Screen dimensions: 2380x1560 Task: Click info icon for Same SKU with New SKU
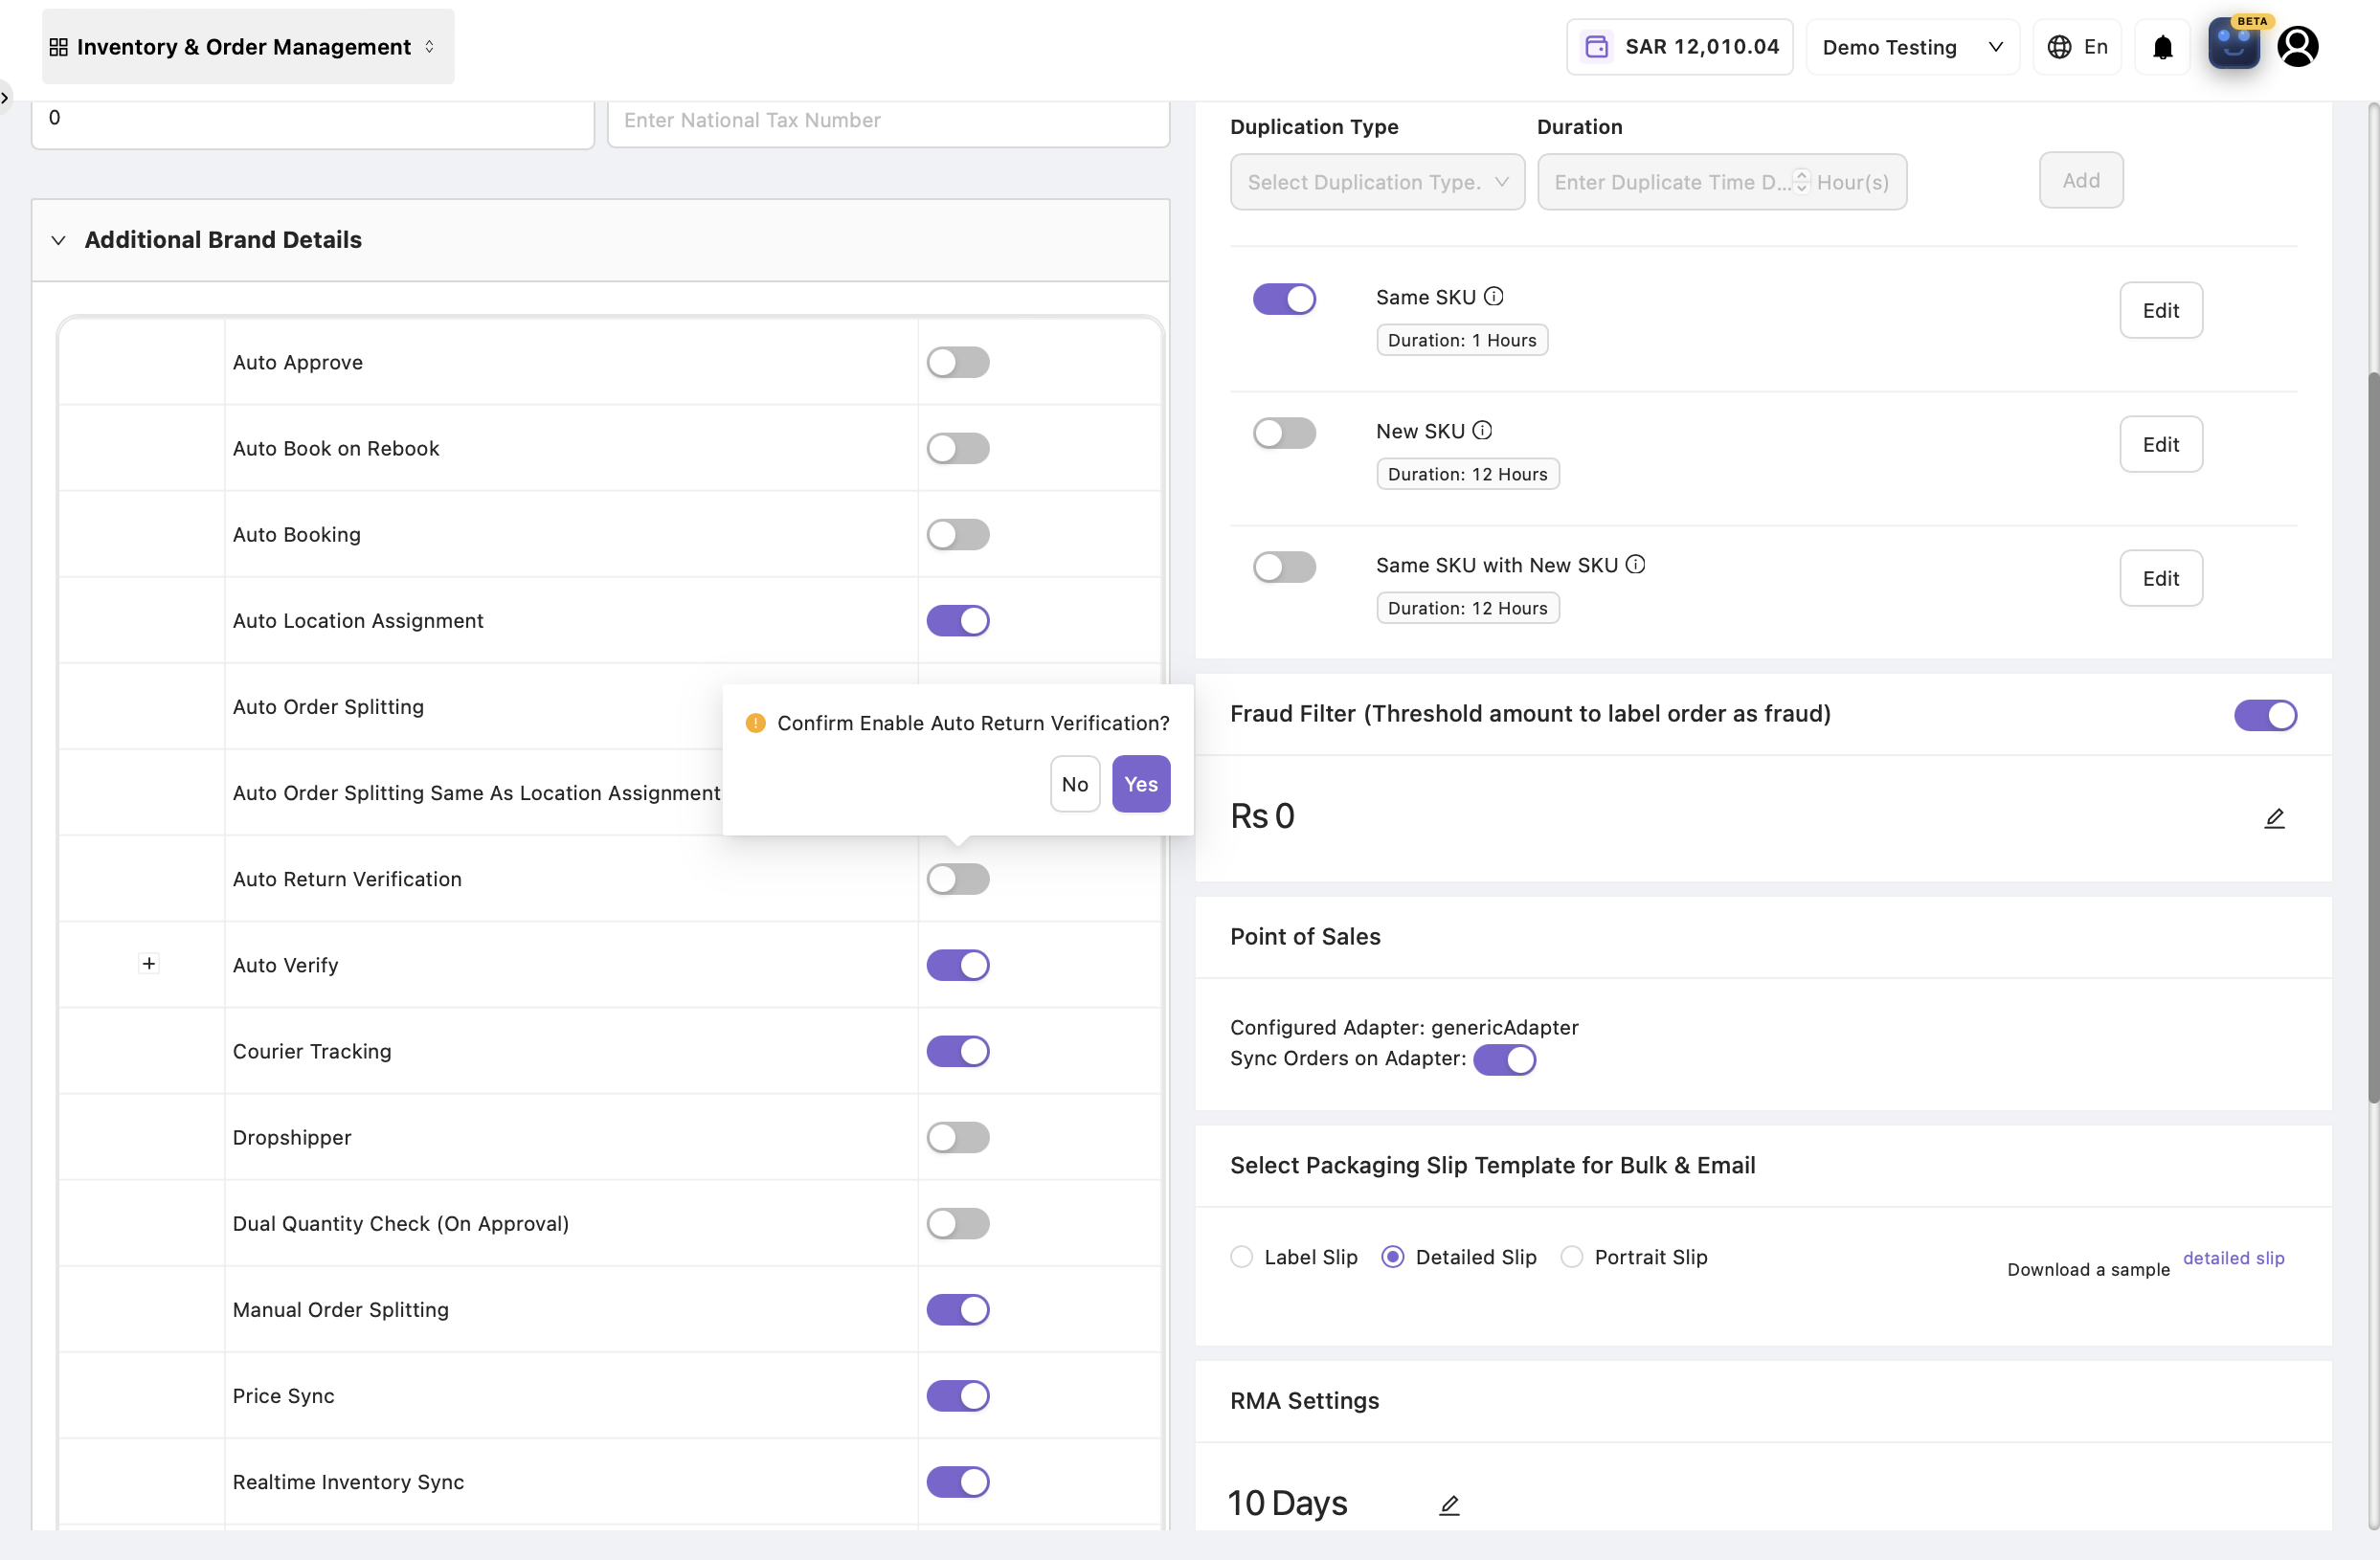coord(1635,564)
